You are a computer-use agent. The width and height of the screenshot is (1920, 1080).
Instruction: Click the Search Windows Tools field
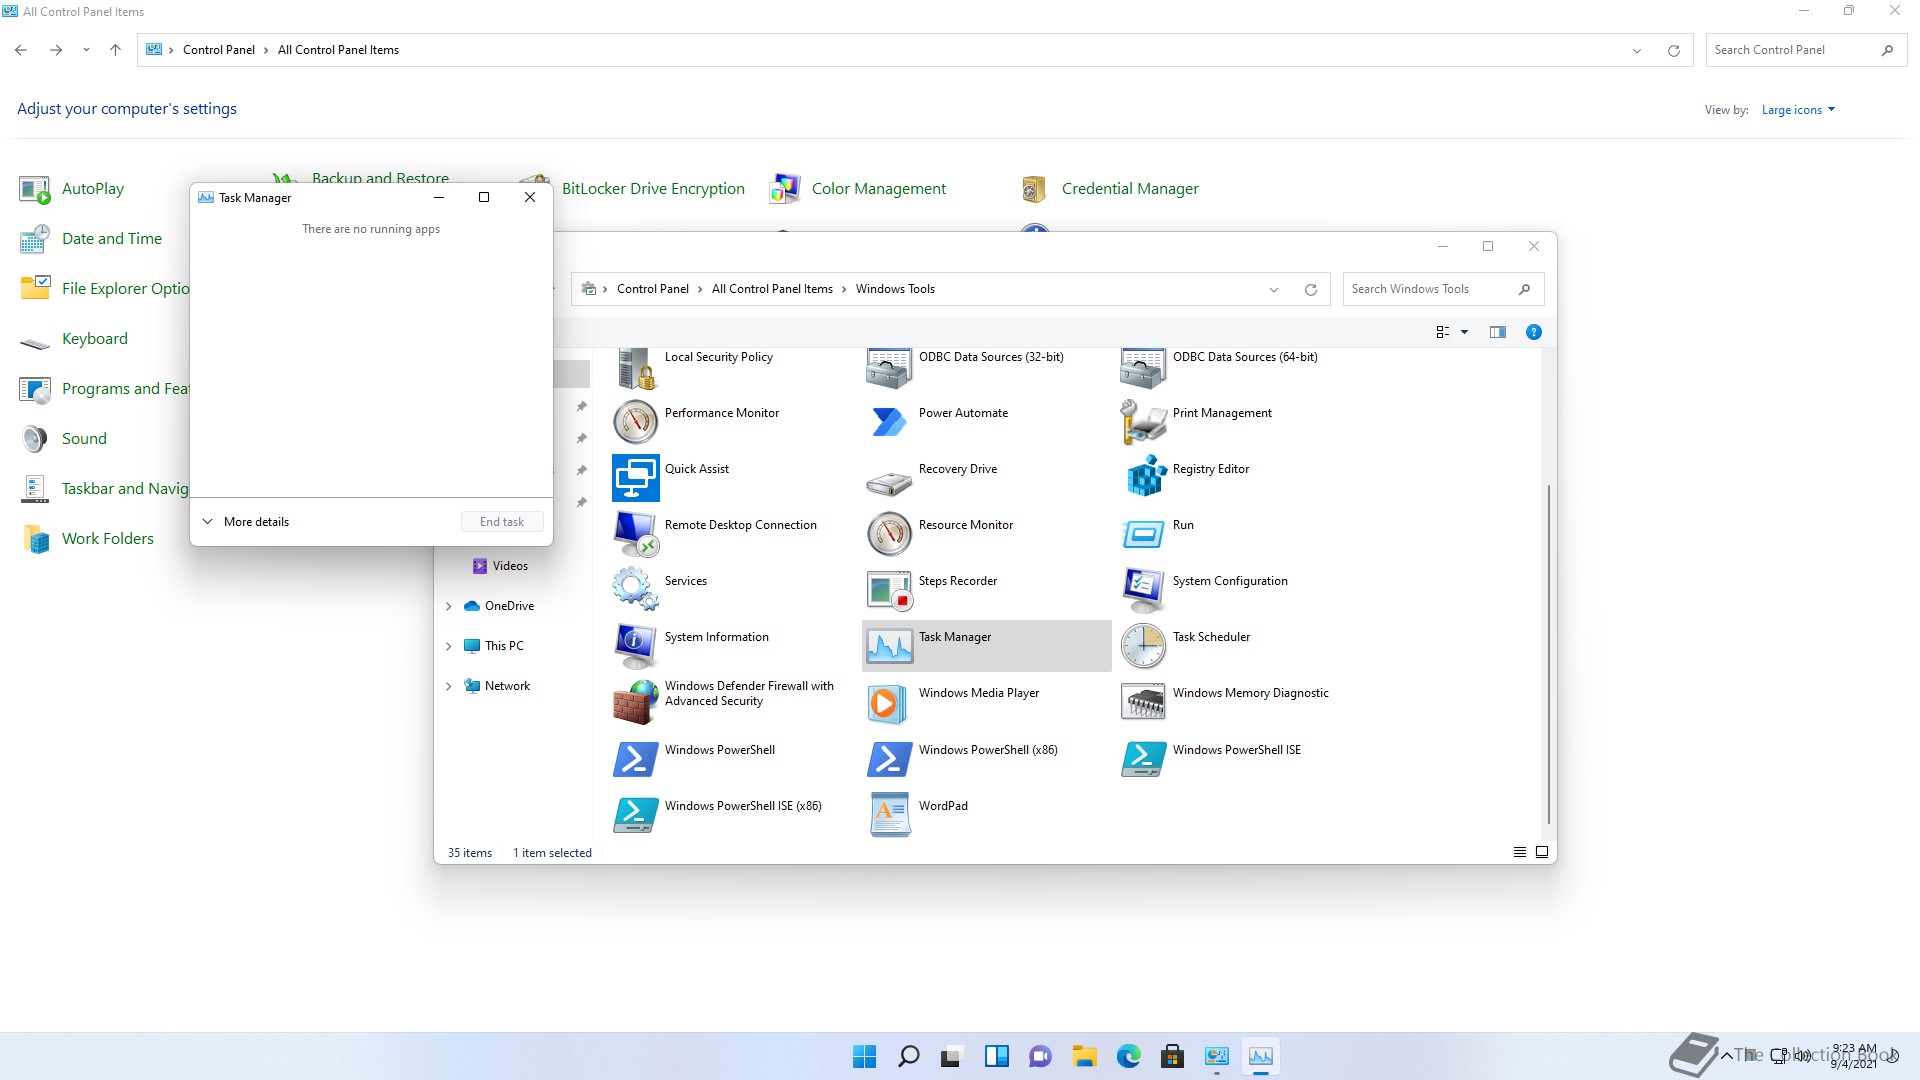click(x=1443, y=289)
